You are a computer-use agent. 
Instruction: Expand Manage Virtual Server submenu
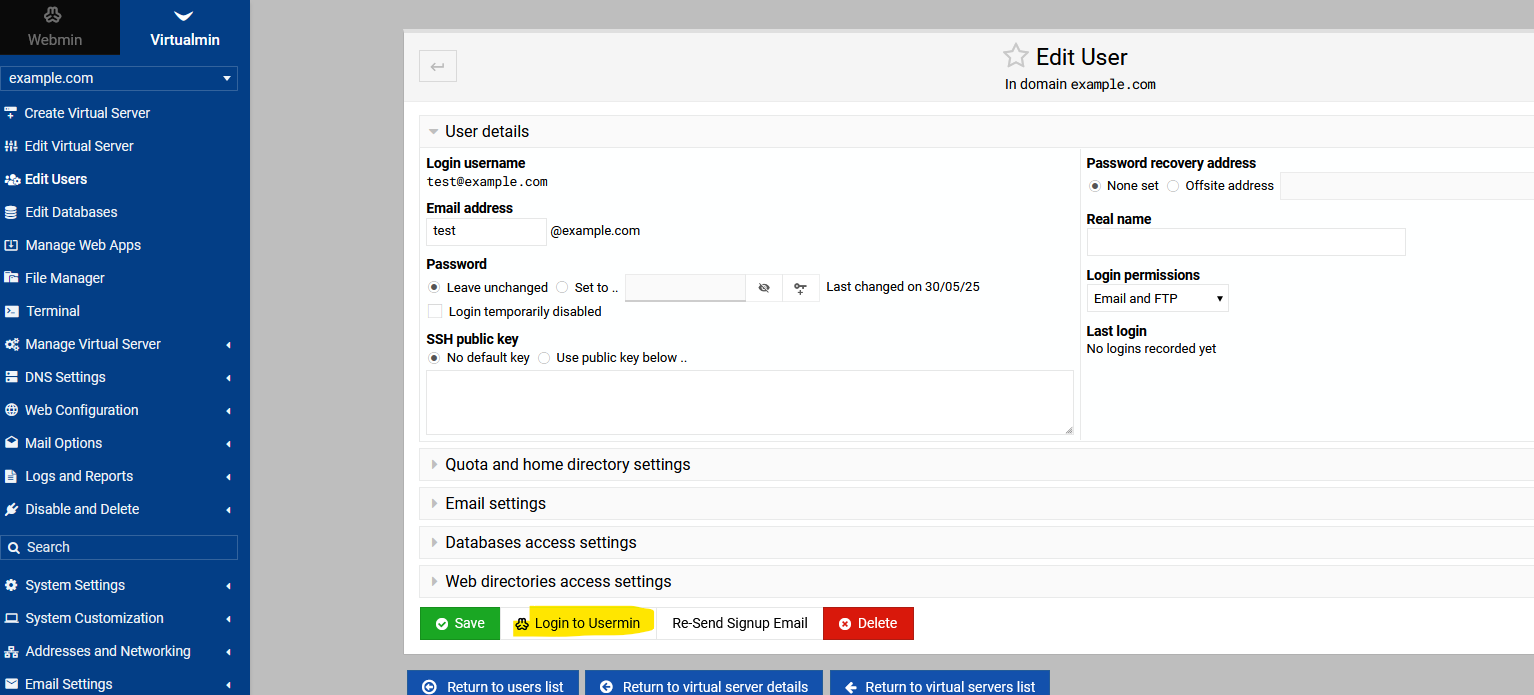228,345
